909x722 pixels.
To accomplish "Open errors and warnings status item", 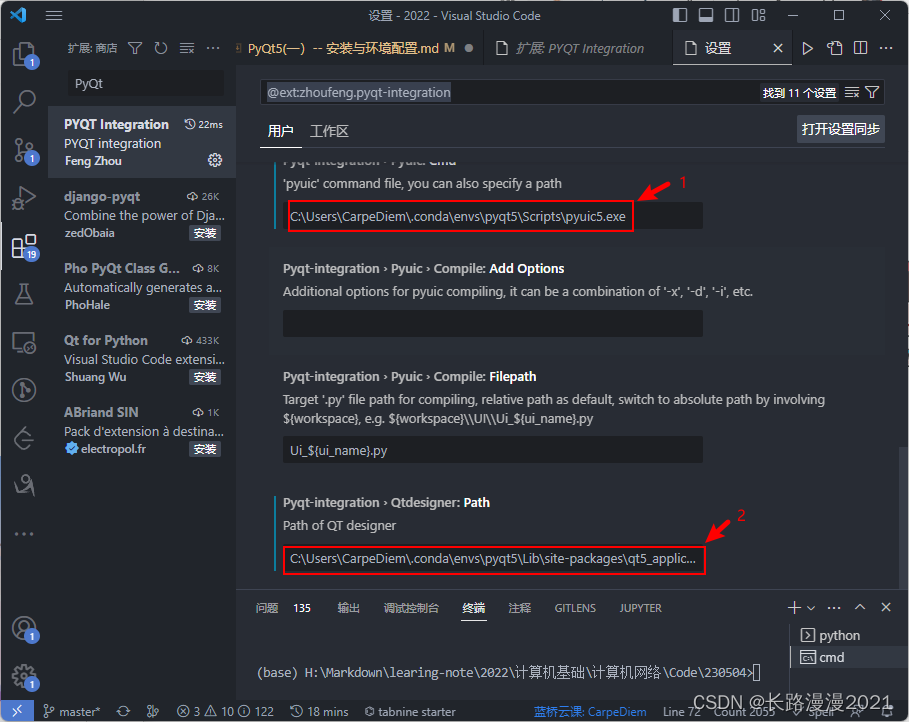I will tap(225, 712).
